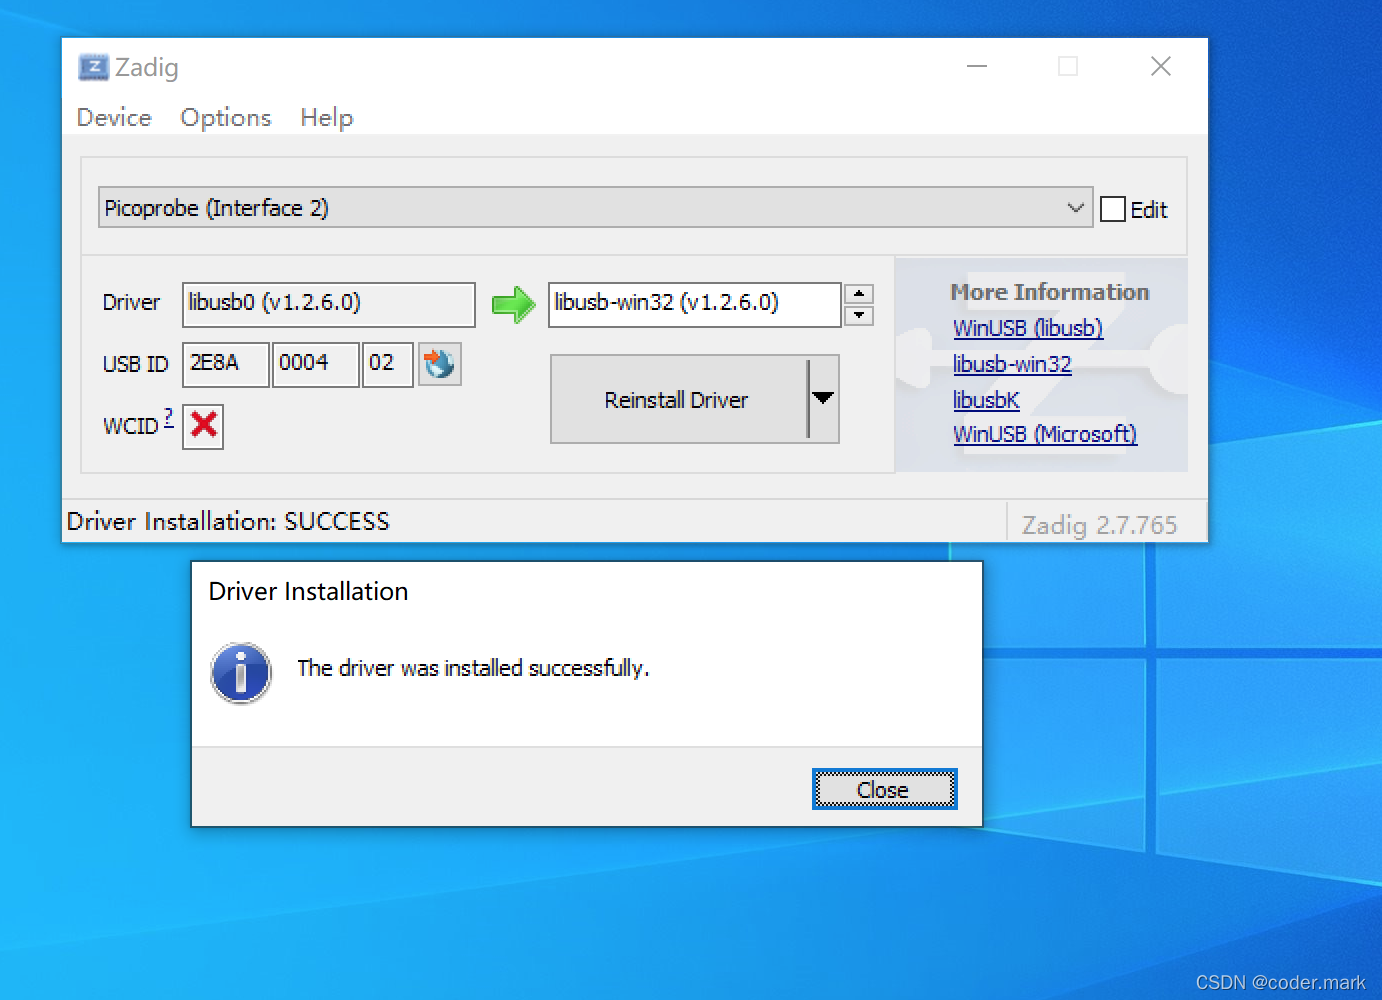Open the libusbK link
Viewport: 1382px width, 1000px height.
pos(986,400)
